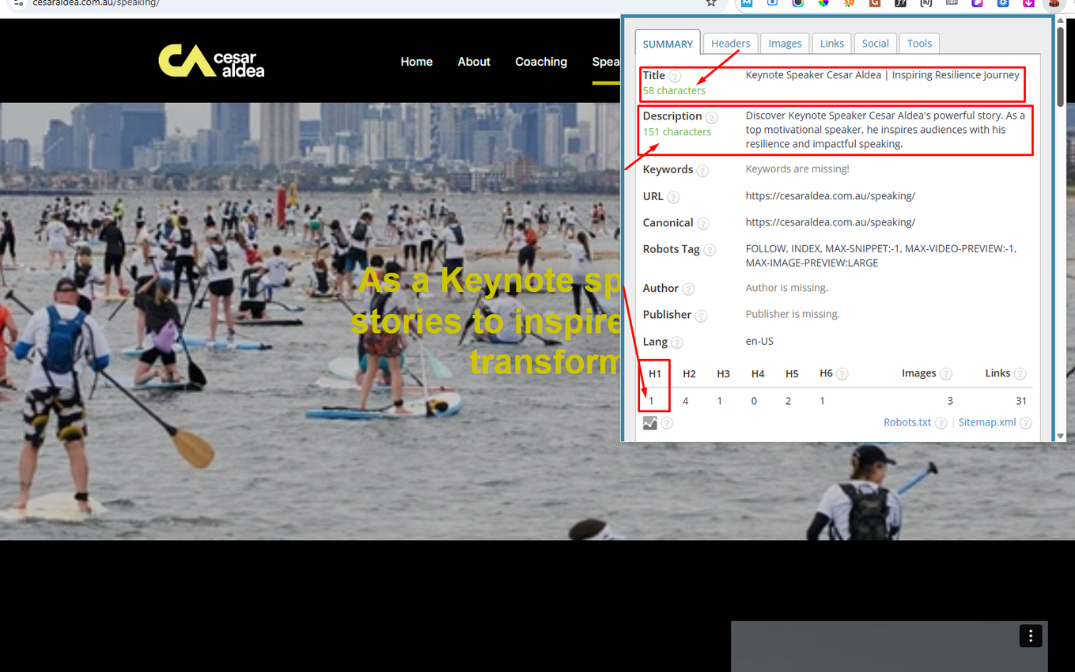Image resolution: width=1075 pixels, height=672 pixels.
Task: Click the help icon next to Links count
Action: pos(1020,374)
